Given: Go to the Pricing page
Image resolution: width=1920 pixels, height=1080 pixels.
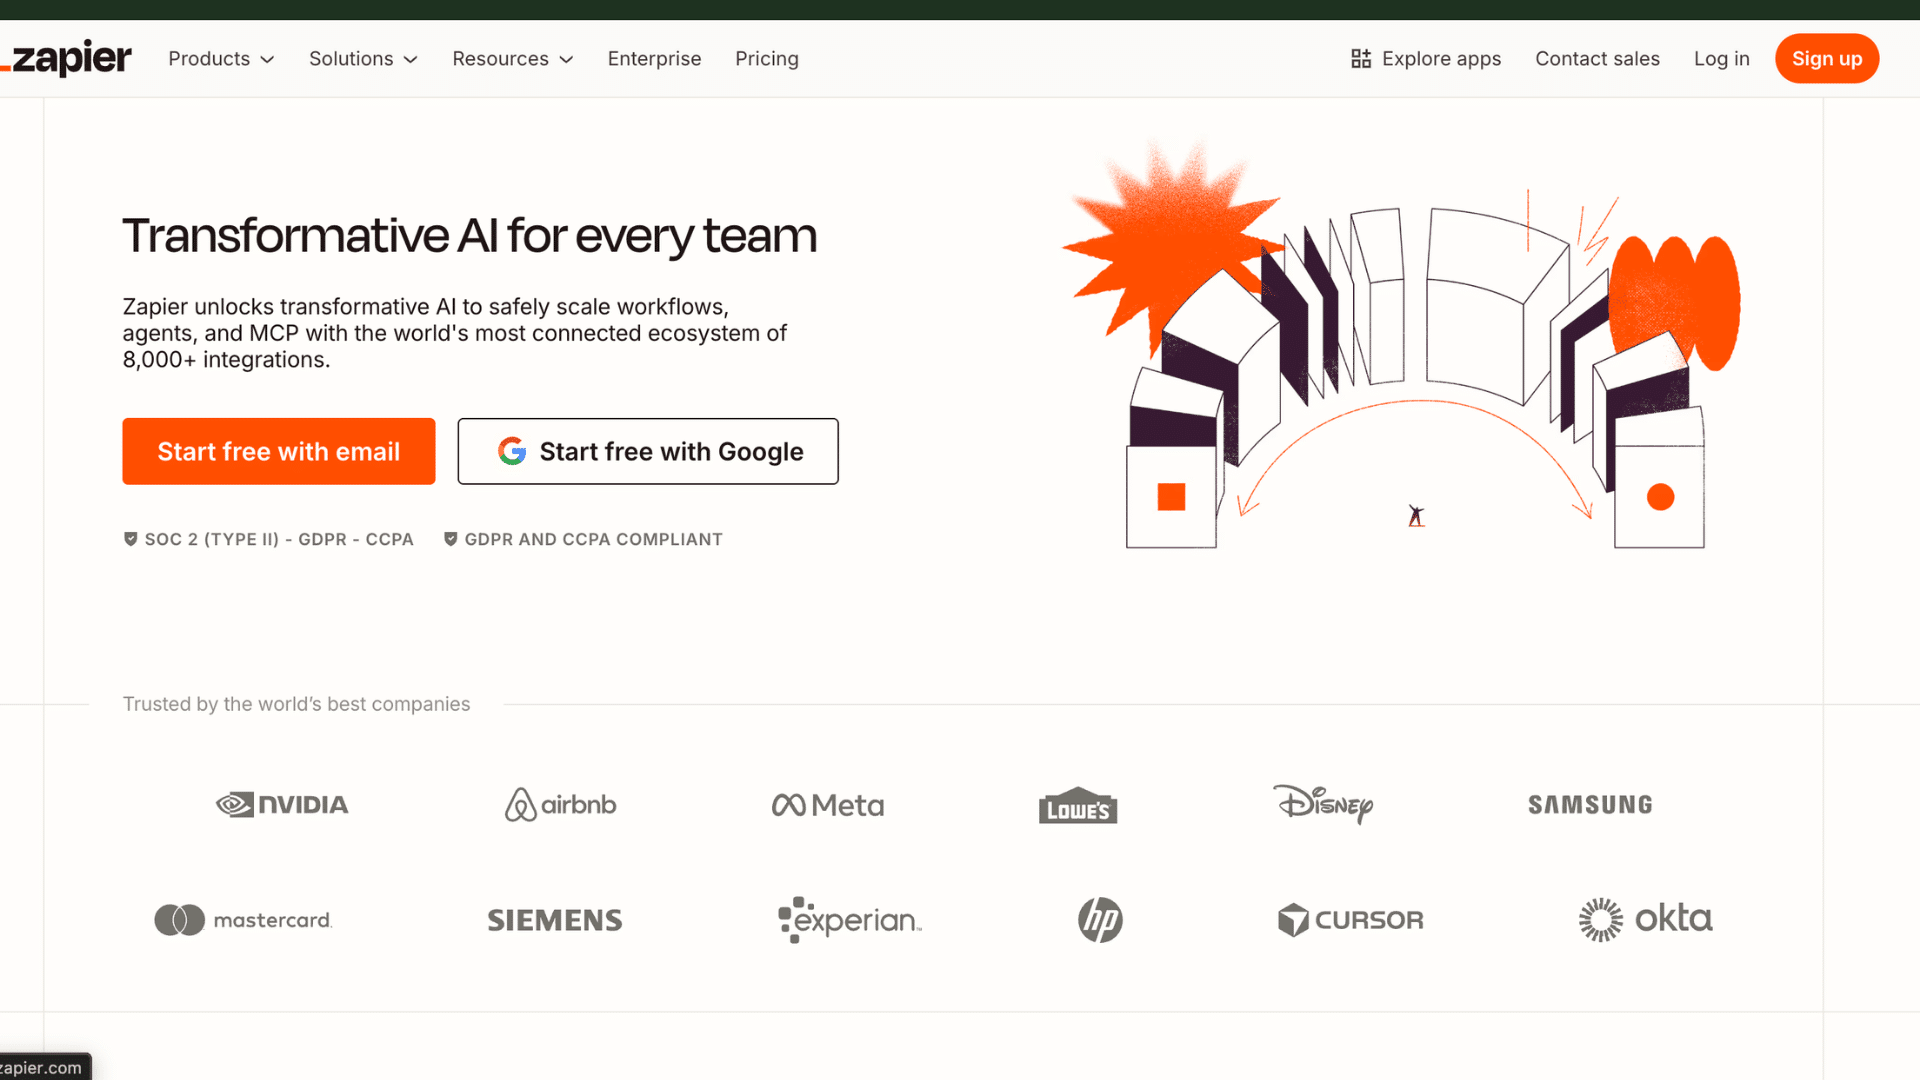Looking at the screenshot, I should click(767, 58).
